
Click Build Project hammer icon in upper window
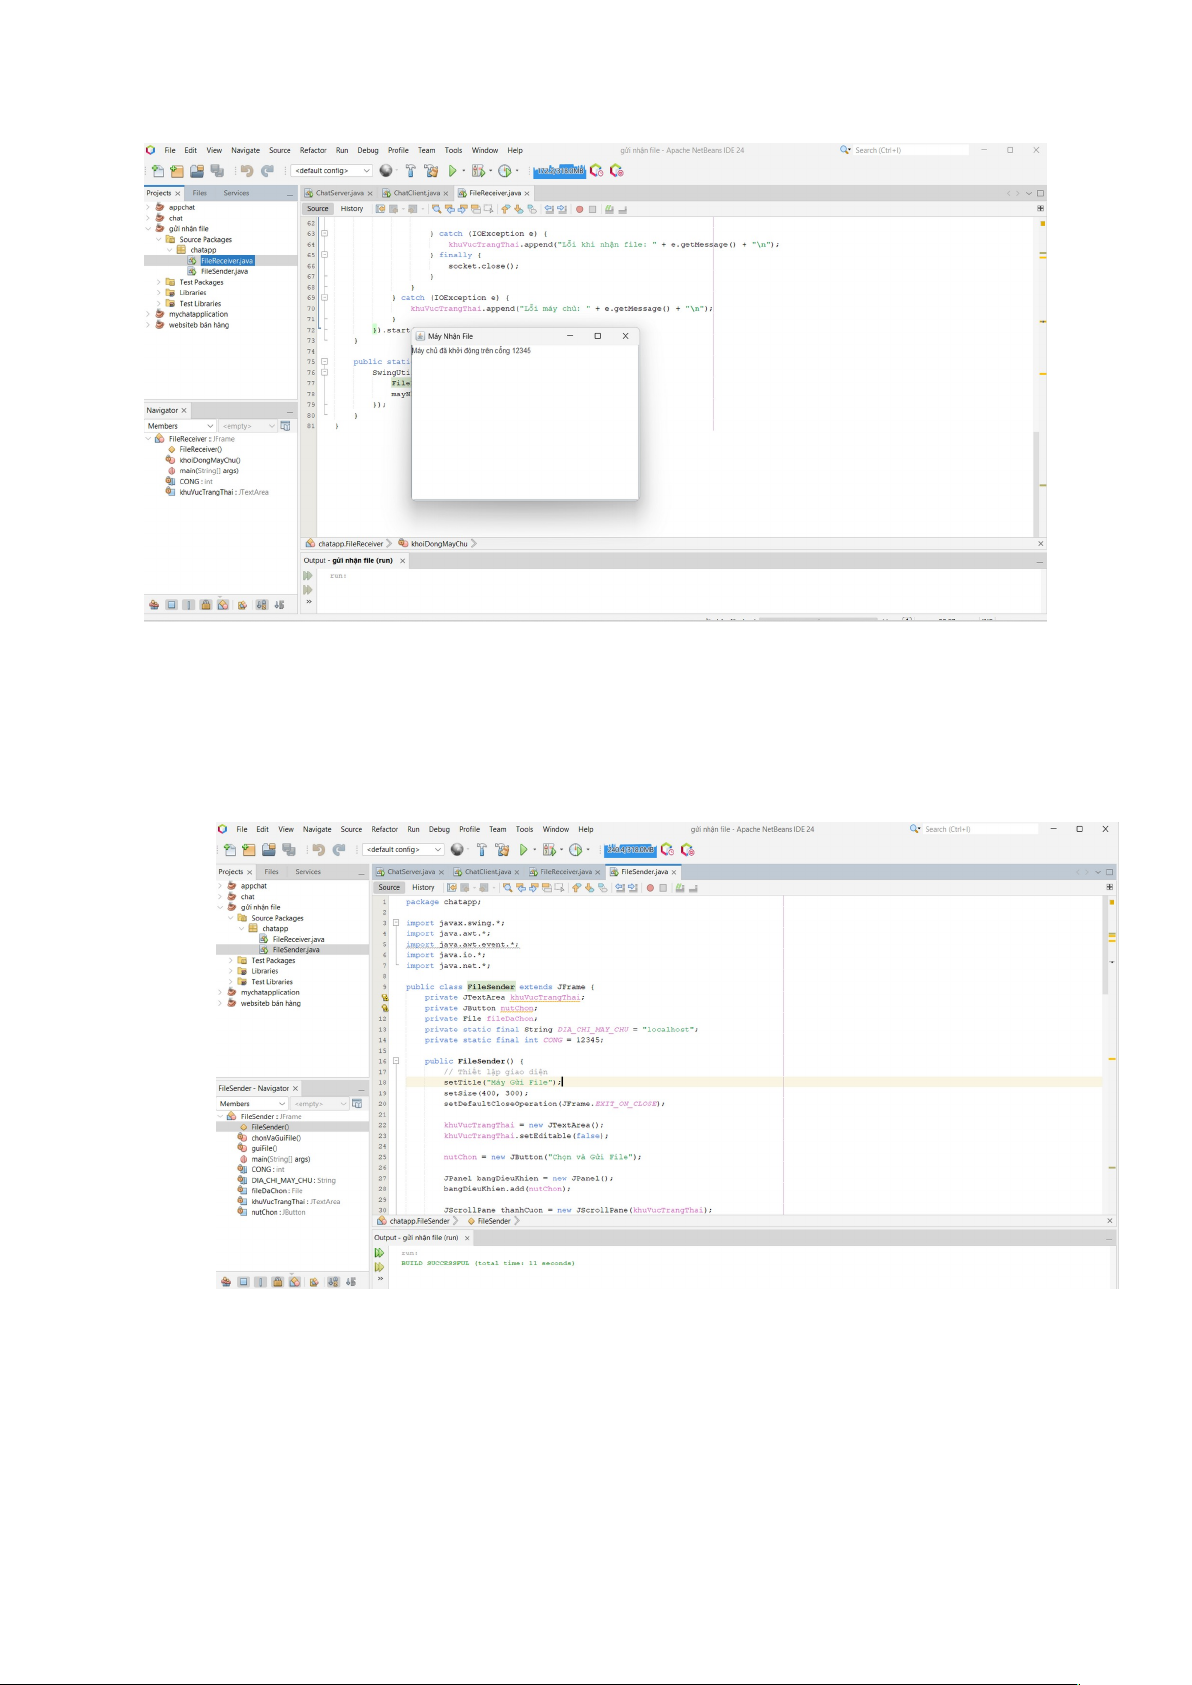pyautogui.click(x=410, y=171)
